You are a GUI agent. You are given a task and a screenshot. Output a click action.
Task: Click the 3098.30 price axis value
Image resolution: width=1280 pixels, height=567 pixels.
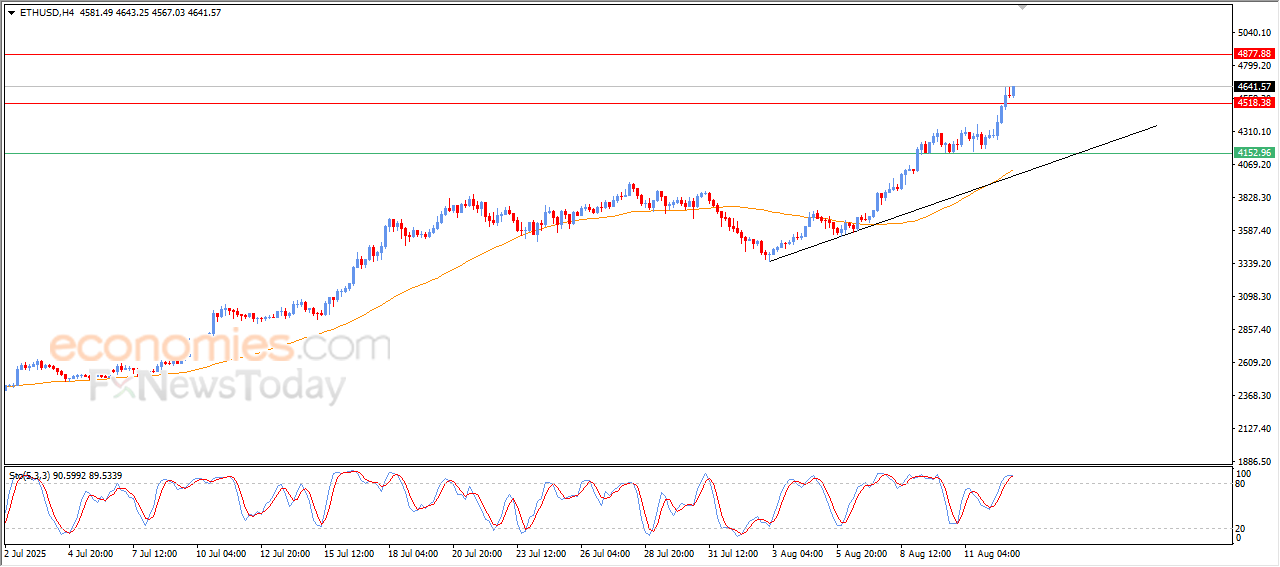(1254, 297)
